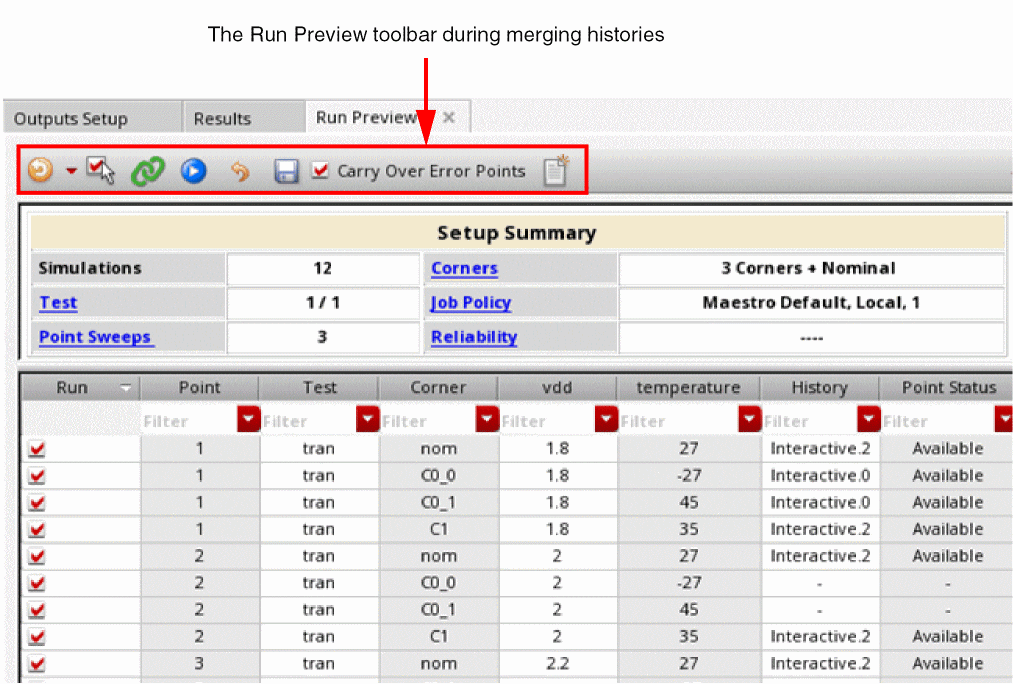Open the dropdown arrow beside refresh icon
1013x684 pixels.
[71, 171]
